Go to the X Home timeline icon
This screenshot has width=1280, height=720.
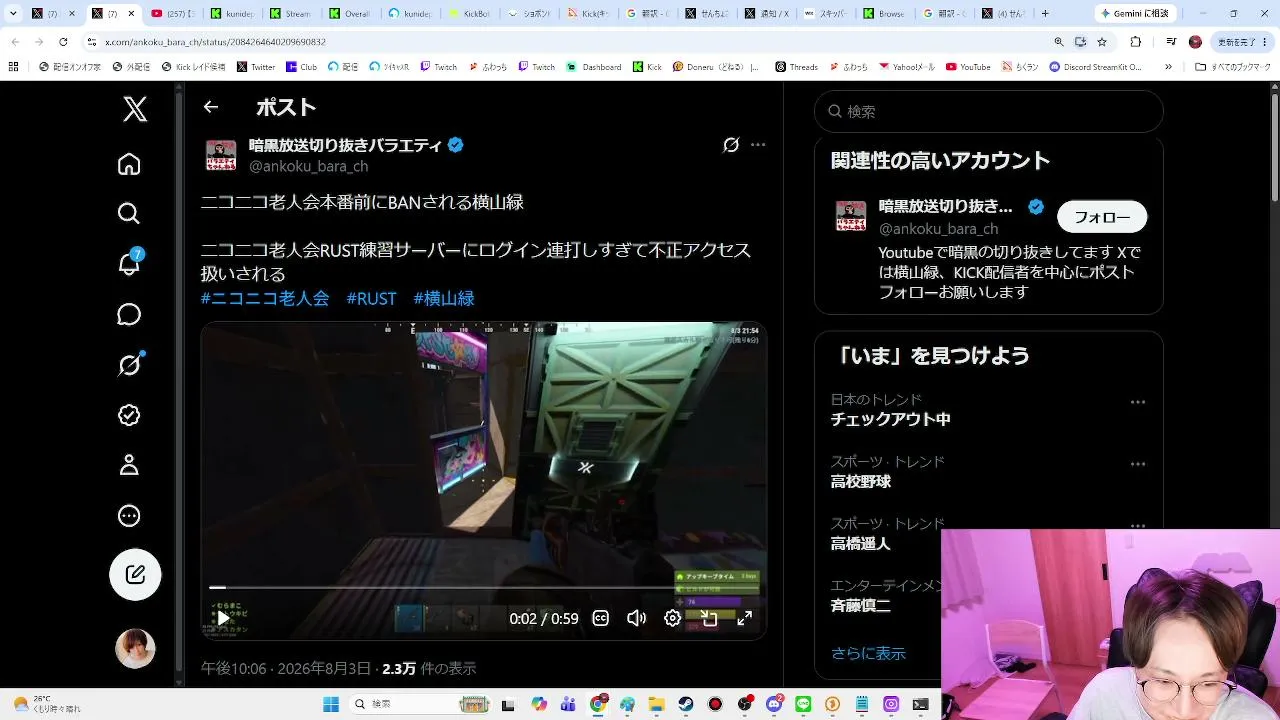pyautogui.click(x=129, y=164)
